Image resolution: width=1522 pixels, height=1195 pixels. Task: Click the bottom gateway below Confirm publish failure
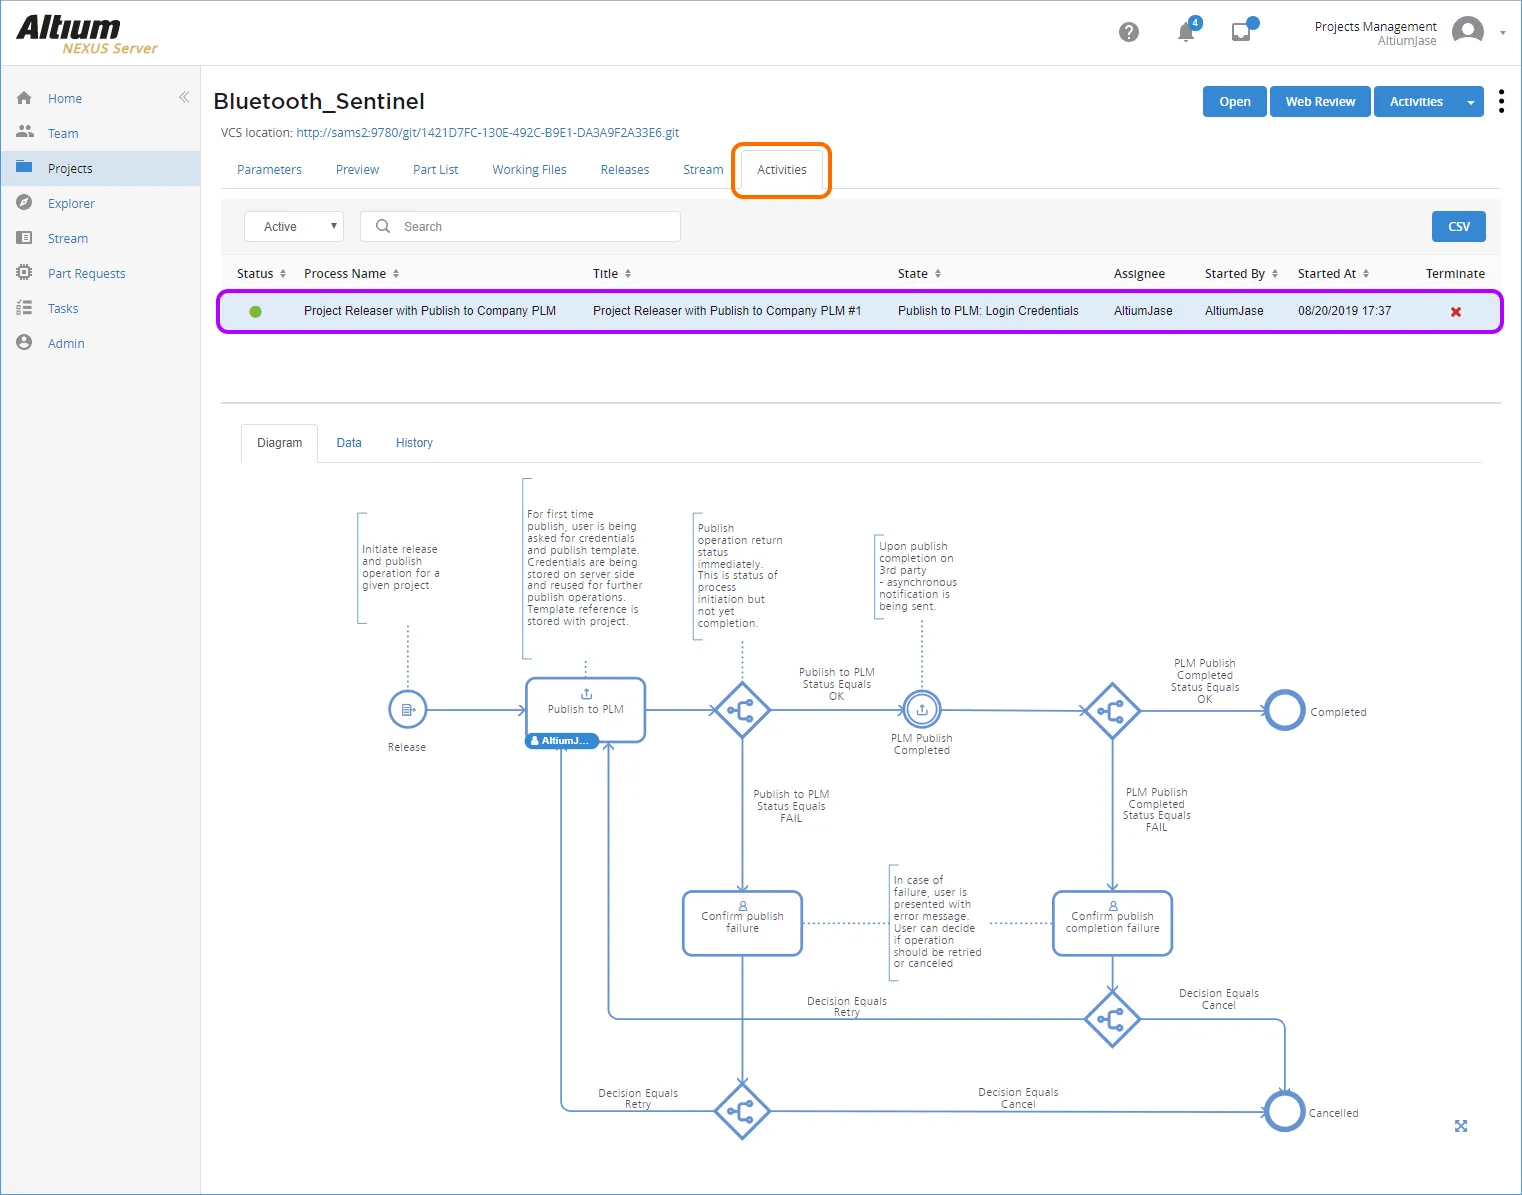click(x=742, y=1111)
